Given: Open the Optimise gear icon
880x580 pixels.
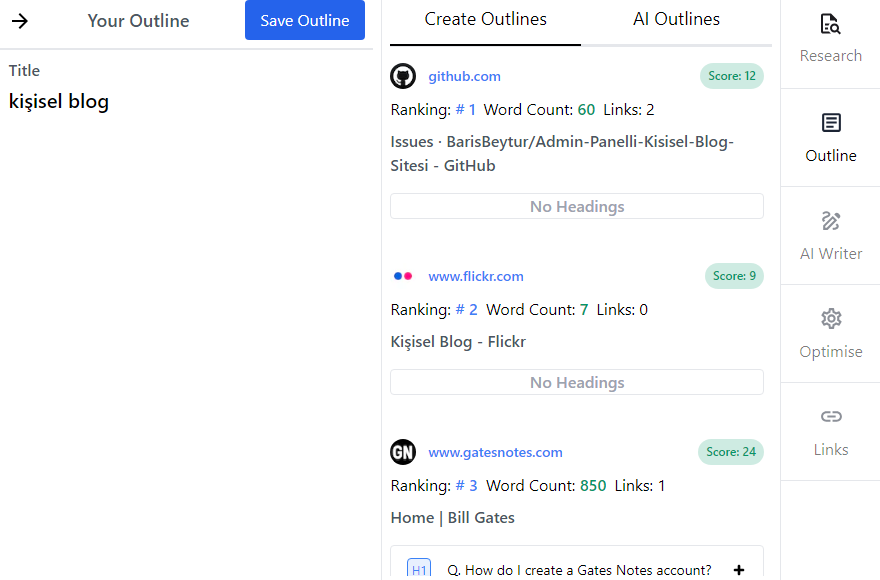Looking at the screenshot, I should pos(831,318).
